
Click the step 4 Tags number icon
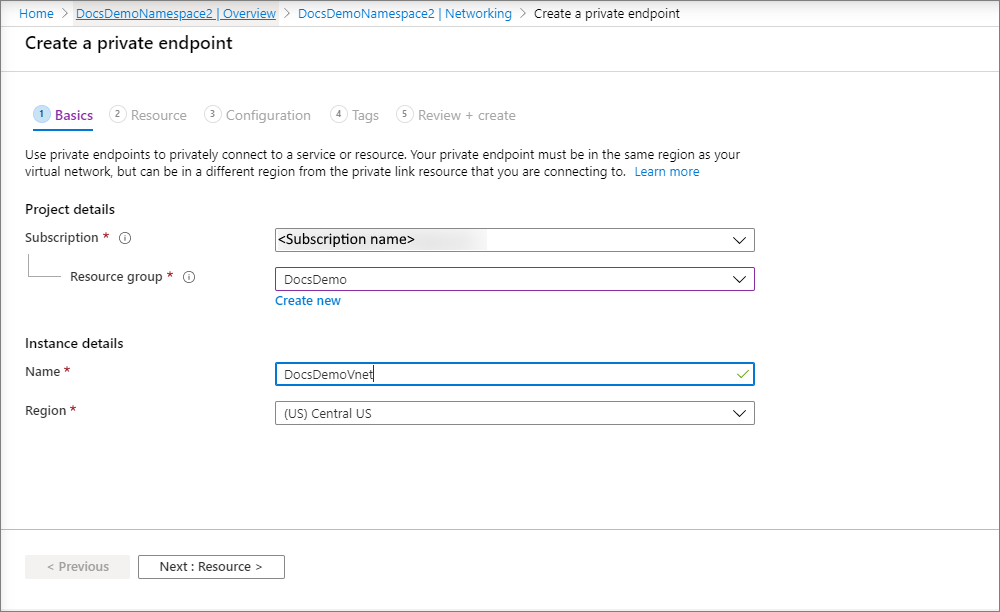[x=339, y=115]
